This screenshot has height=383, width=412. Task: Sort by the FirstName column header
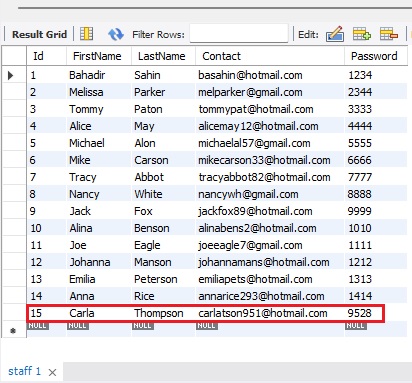[99, 56]
